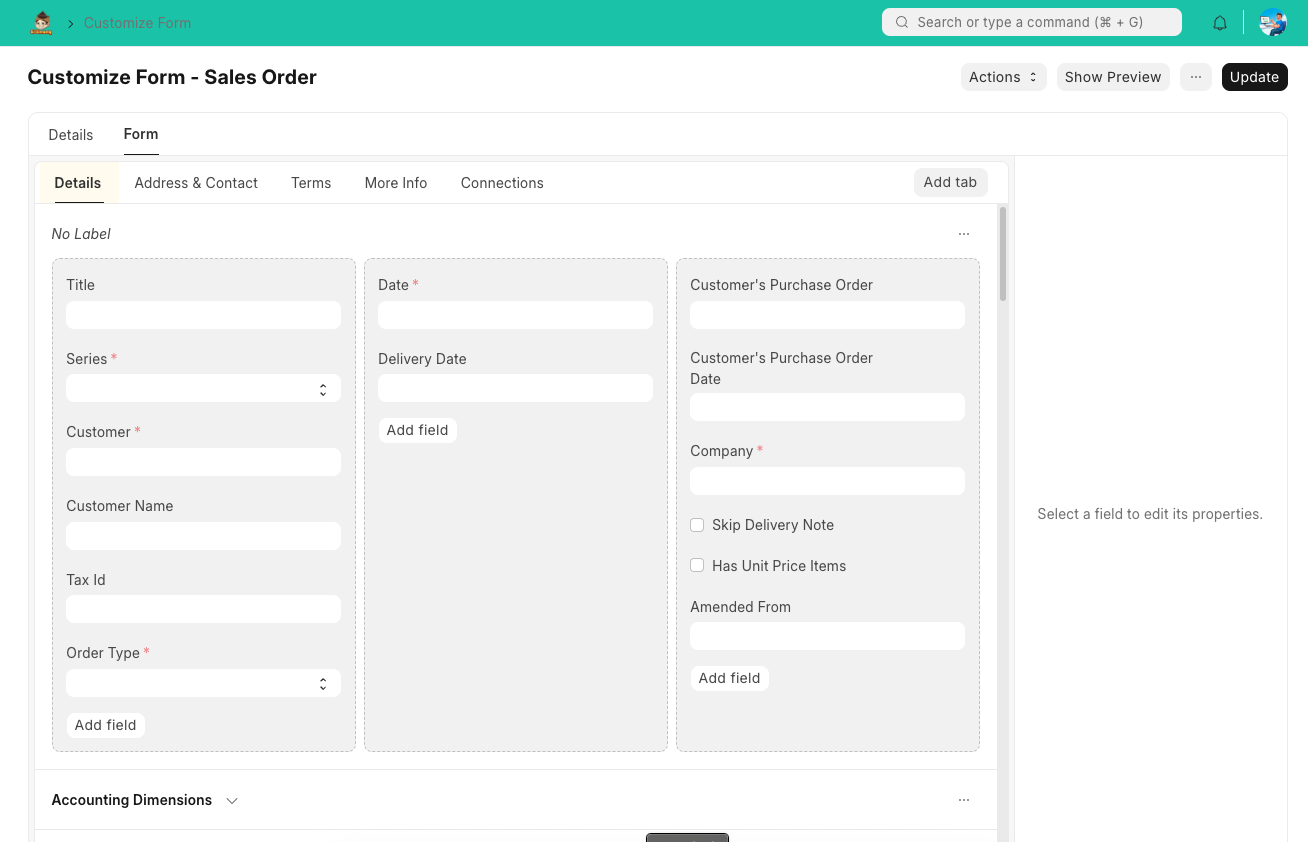This screenshot has height=842, width=1308.
Task: Enable Skip Delivery Note
Action: click(697, 524)
